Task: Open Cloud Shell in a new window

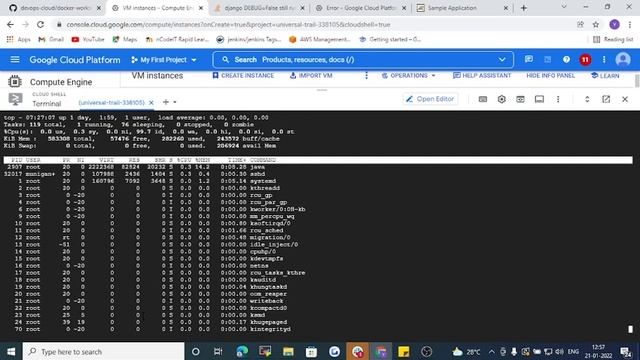Action: [x=606, y=99]
